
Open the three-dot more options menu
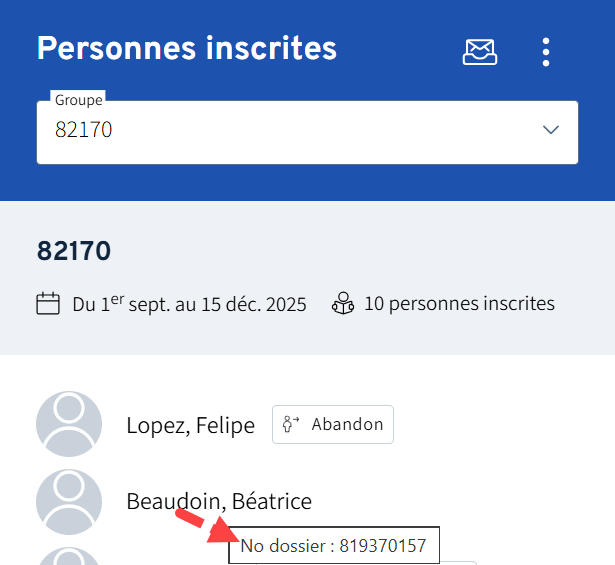[x=546, y=52]
